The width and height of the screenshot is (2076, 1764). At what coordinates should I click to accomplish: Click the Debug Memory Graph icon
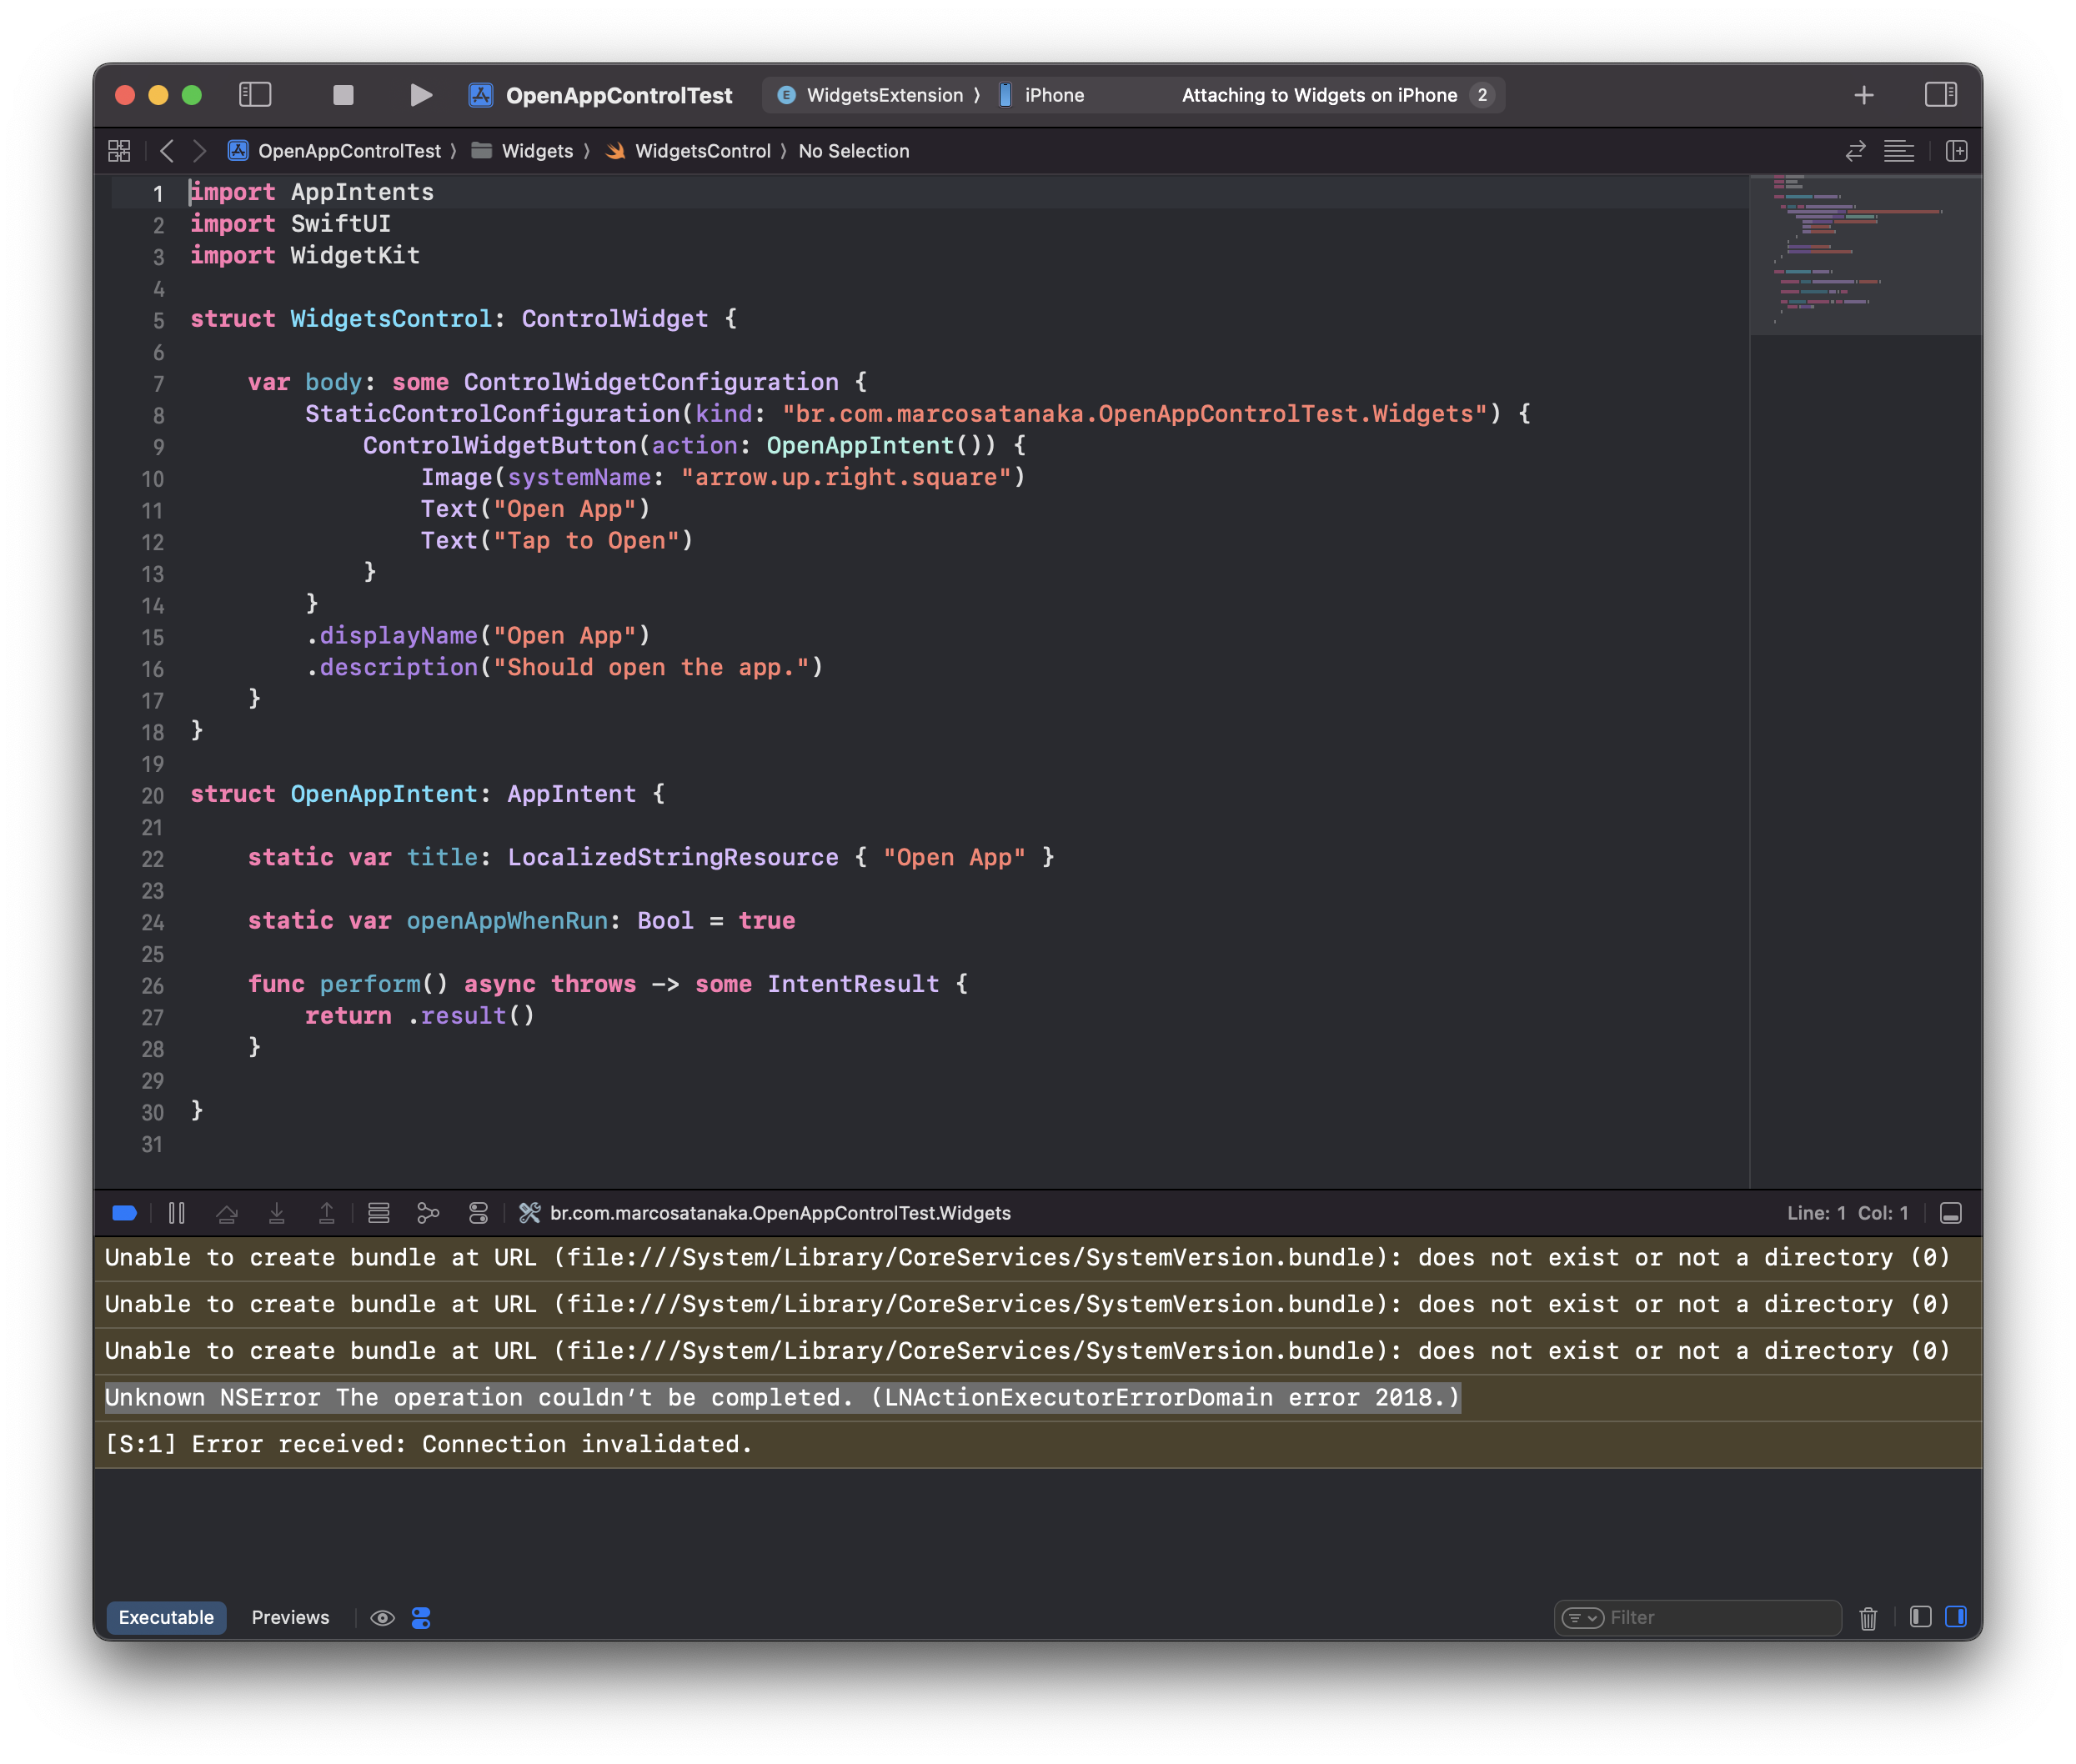click(428, 1213)
